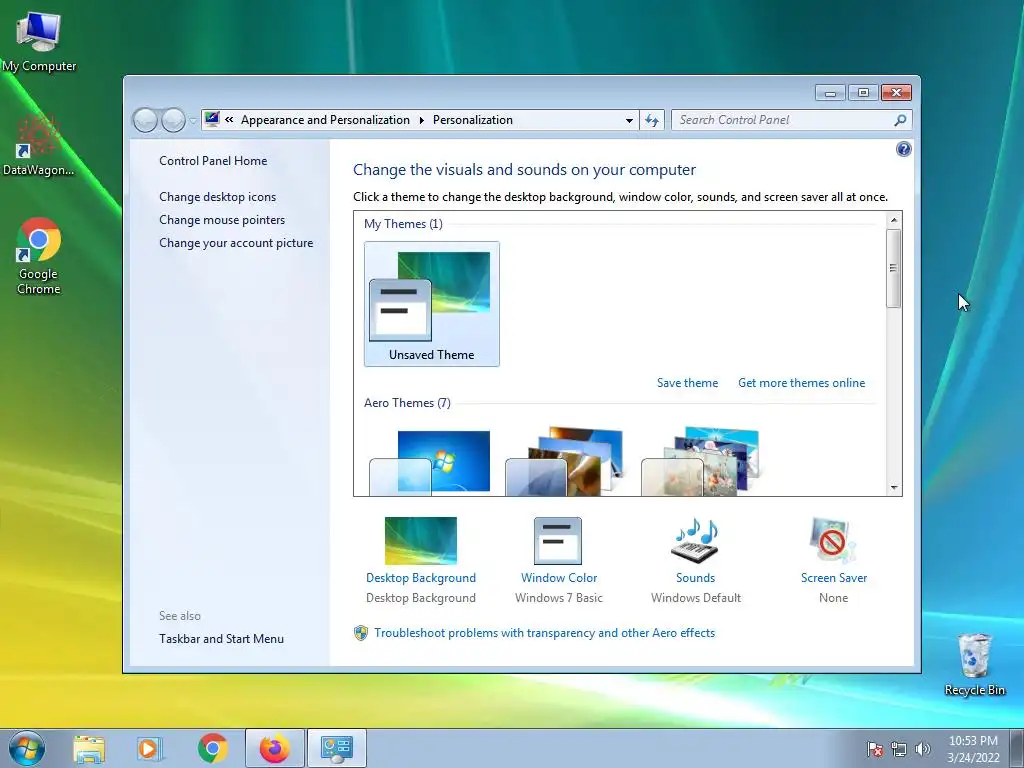Viewport: 1024px width, 768px height.
Task: Click the double chevron at the breadcrumb start
Action: 229,120
